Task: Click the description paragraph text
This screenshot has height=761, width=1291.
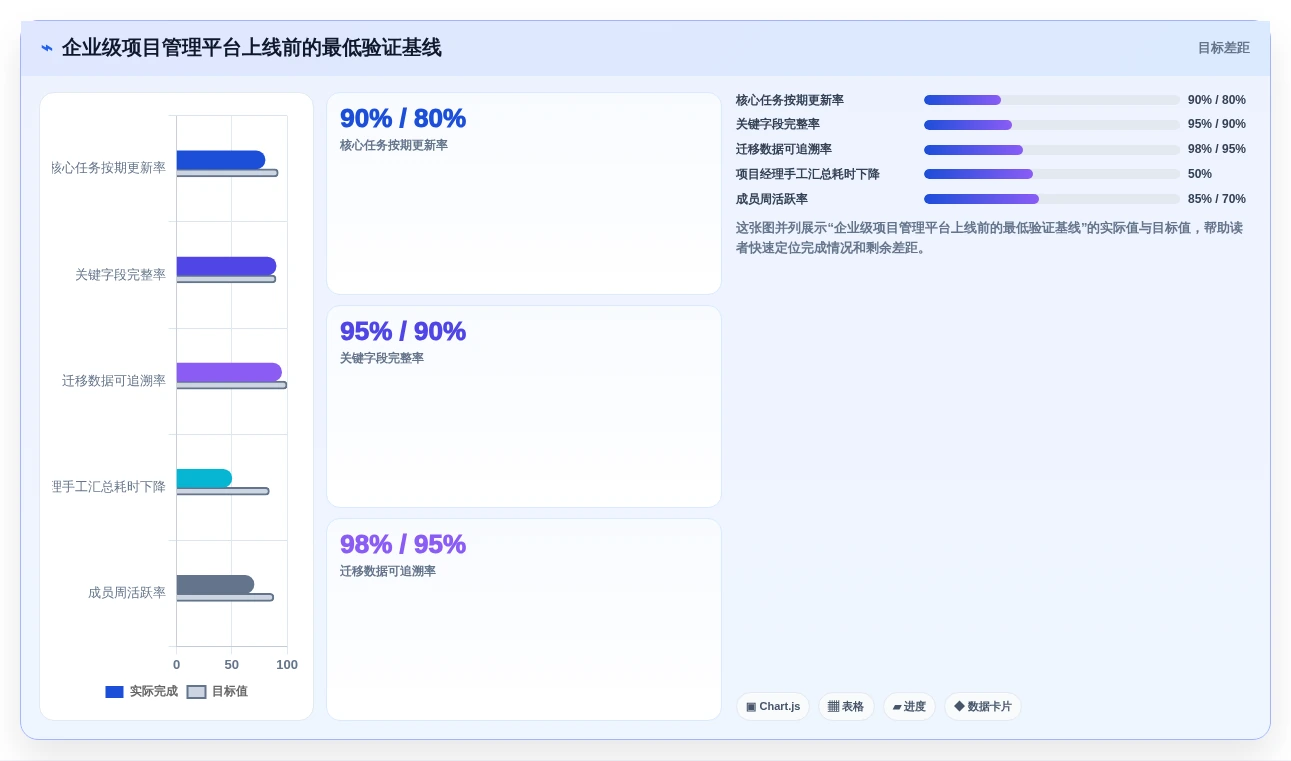Action: point(990,238)
